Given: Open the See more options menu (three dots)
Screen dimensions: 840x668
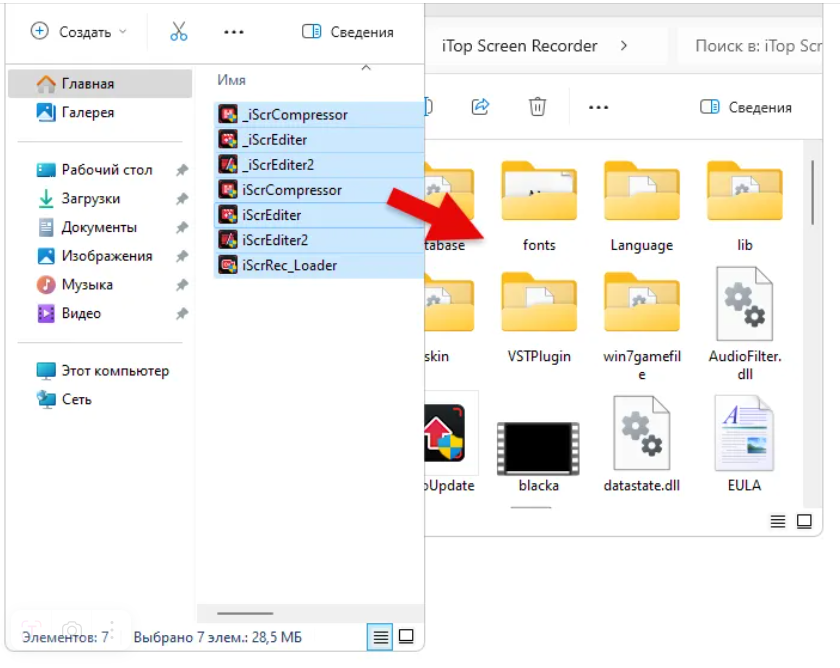Looking at the screenshot, I should point(234,31).
